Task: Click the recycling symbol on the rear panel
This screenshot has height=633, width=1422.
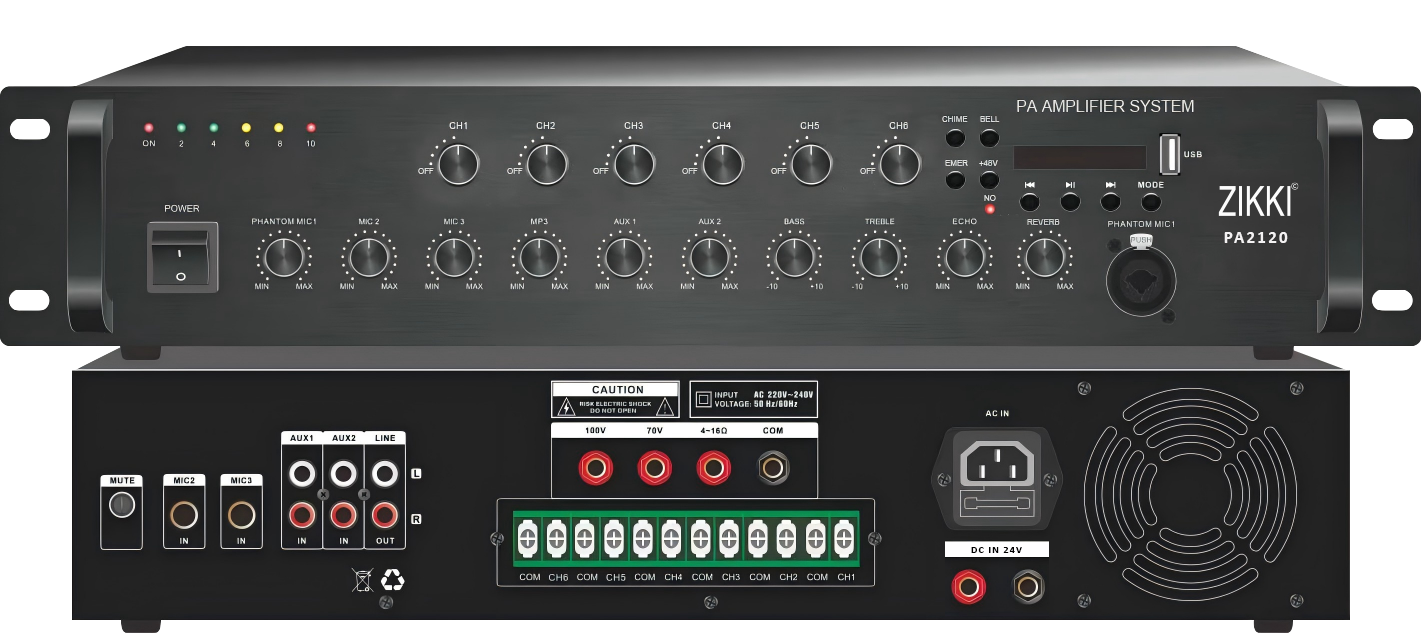Action: [x=393, y=579]
